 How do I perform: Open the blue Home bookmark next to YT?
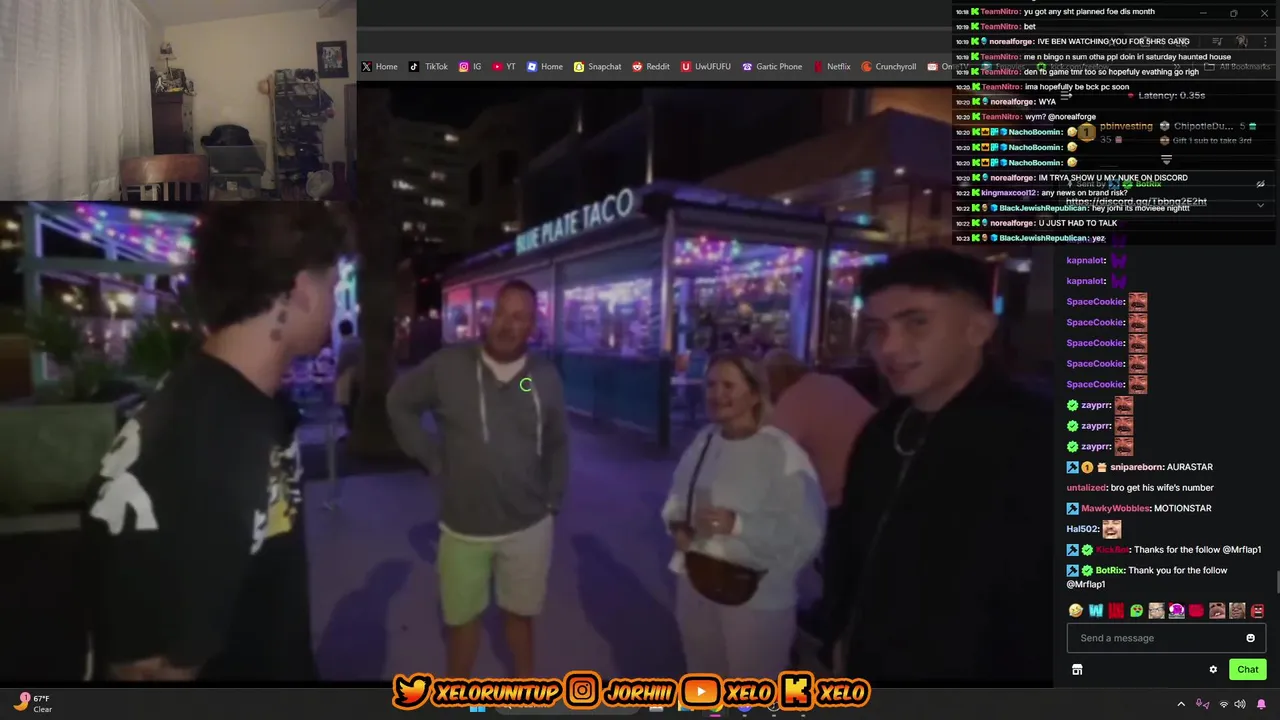coord(545,67)
